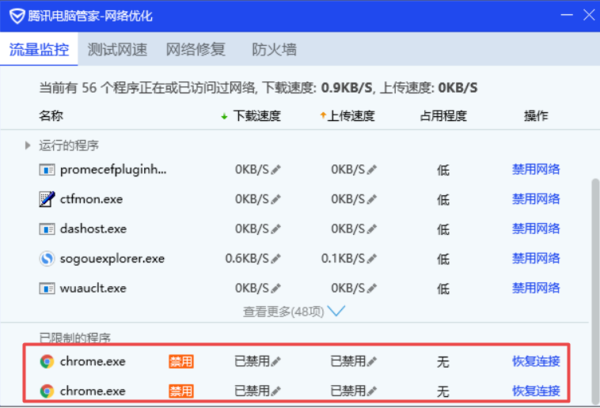Edit upload limit pencil for wuauclt.exe
The width and height of the screenshot is (600, 408).
coord(372,289)
